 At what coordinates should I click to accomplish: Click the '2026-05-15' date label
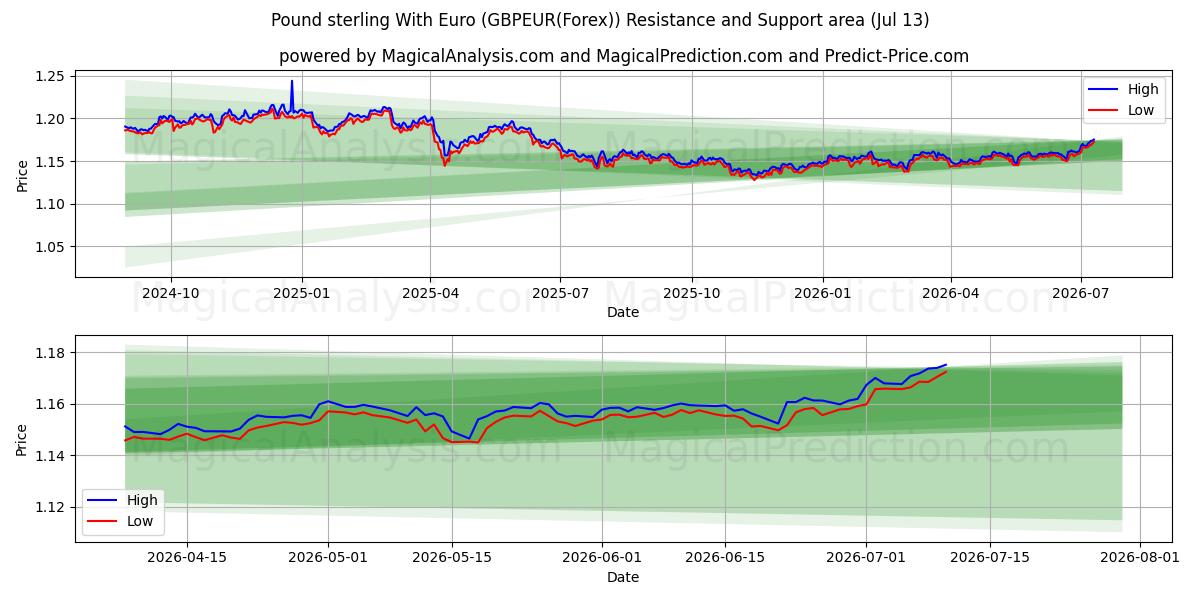(450, 558)
